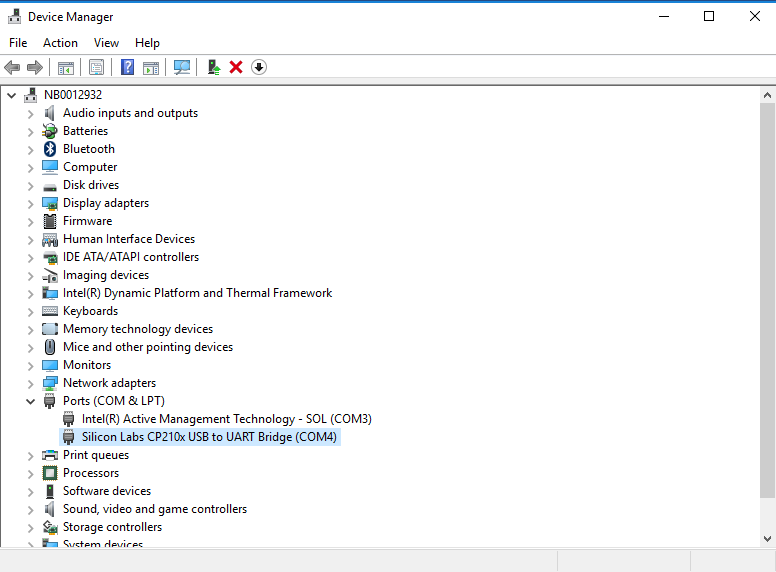Select the Print queues category

tap(95, 455)
